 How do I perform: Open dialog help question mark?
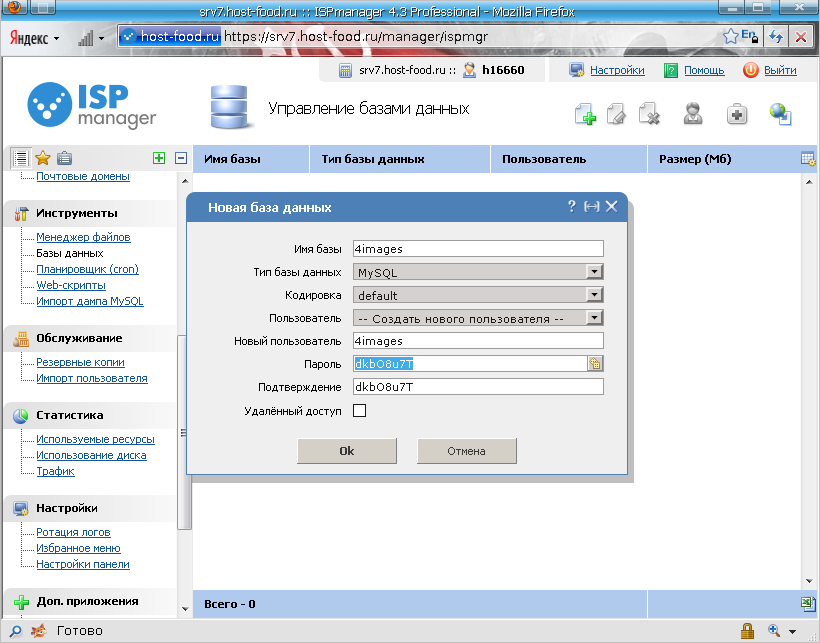coord(572,206)
